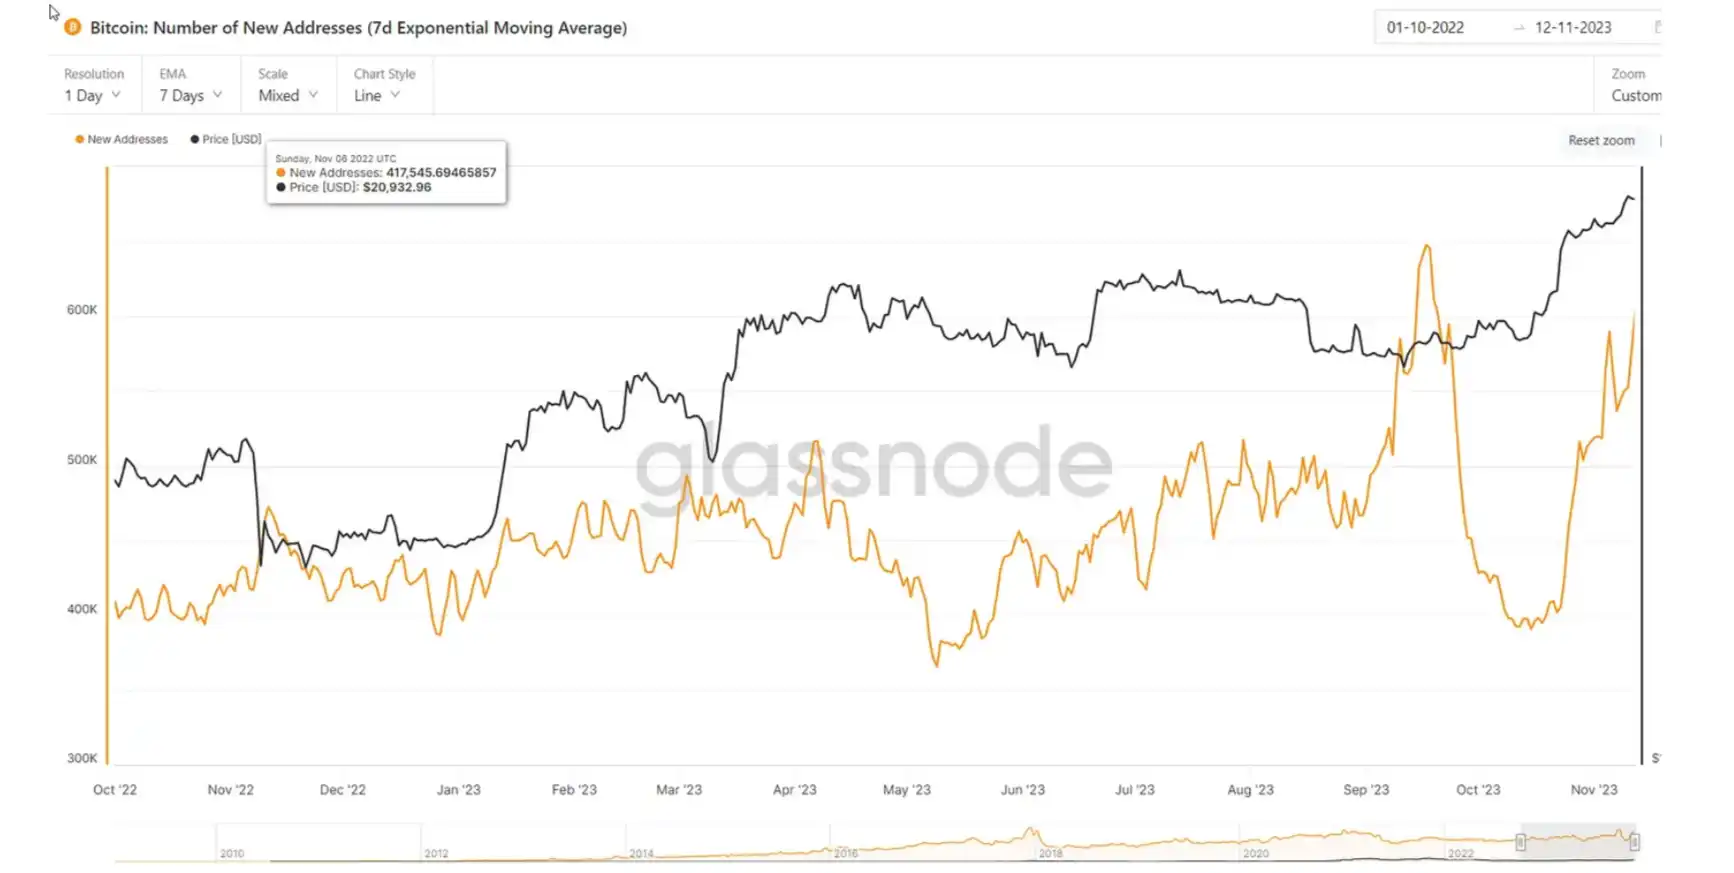Click 2018 area on overview timeline
The image size is (1734, 873).
coord(1049,852)
